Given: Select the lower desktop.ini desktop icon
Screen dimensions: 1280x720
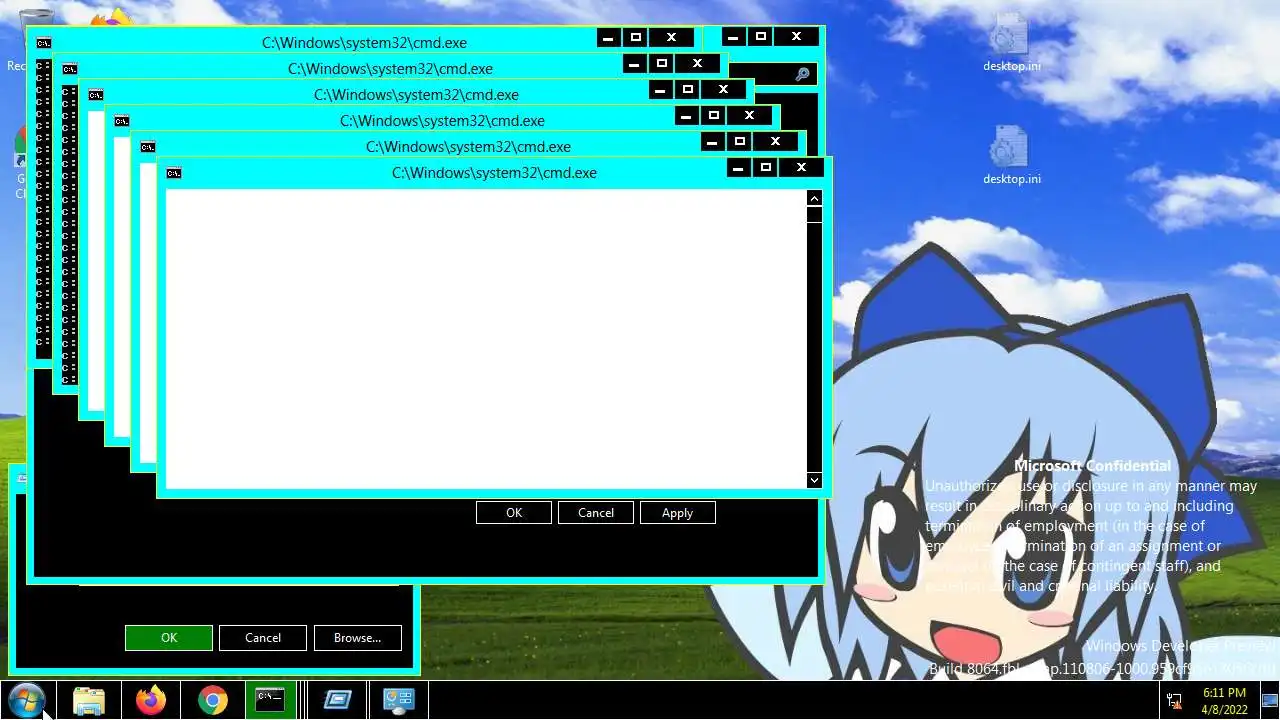Looking at the screenshot, I should click(x=1011, y=155).
